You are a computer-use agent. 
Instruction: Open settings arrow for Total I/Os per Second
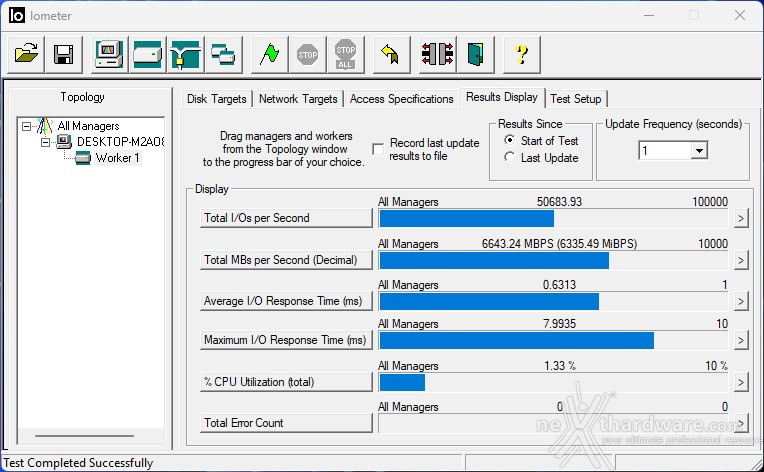coord(741,218)
